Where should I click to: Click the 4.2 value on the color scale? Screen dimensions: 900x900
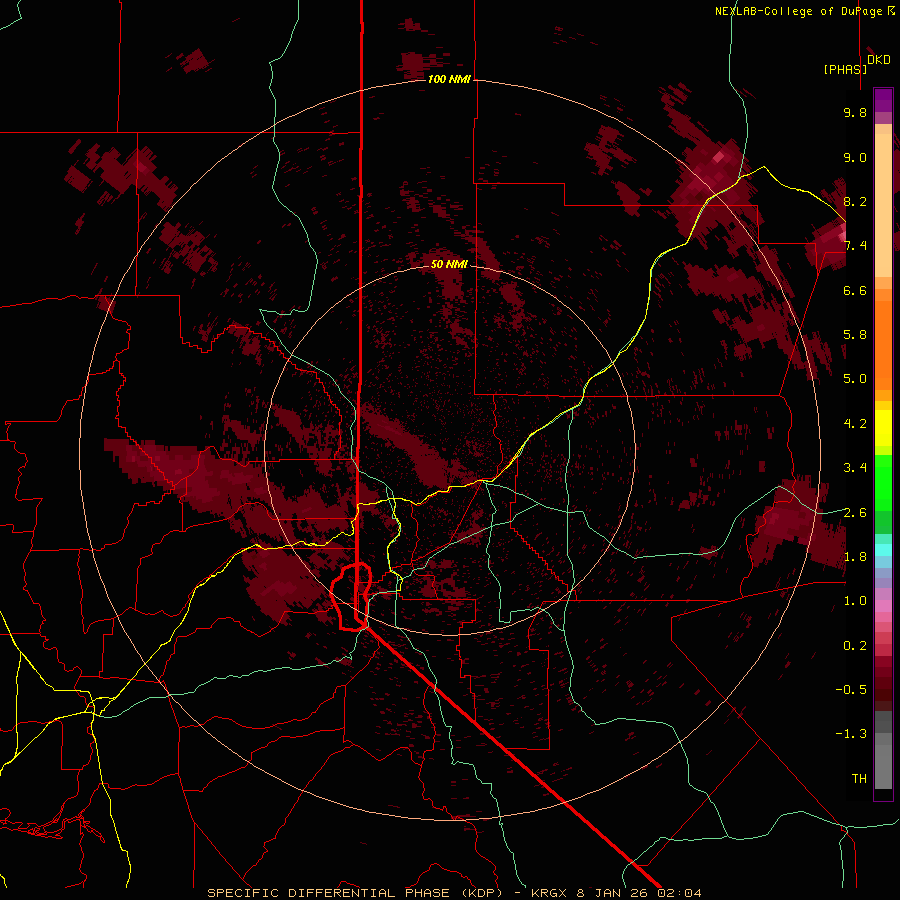855,424
